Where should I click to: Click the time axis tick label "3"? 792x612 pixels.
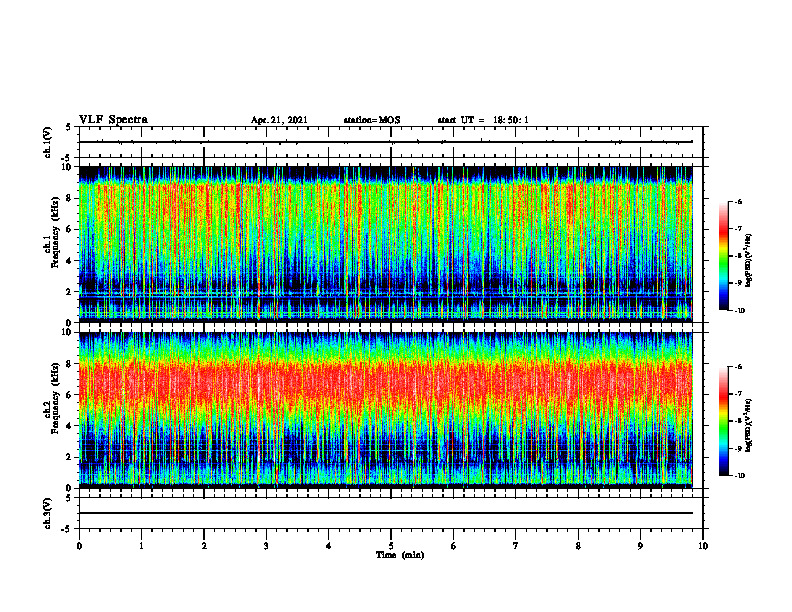coord(266,546)
